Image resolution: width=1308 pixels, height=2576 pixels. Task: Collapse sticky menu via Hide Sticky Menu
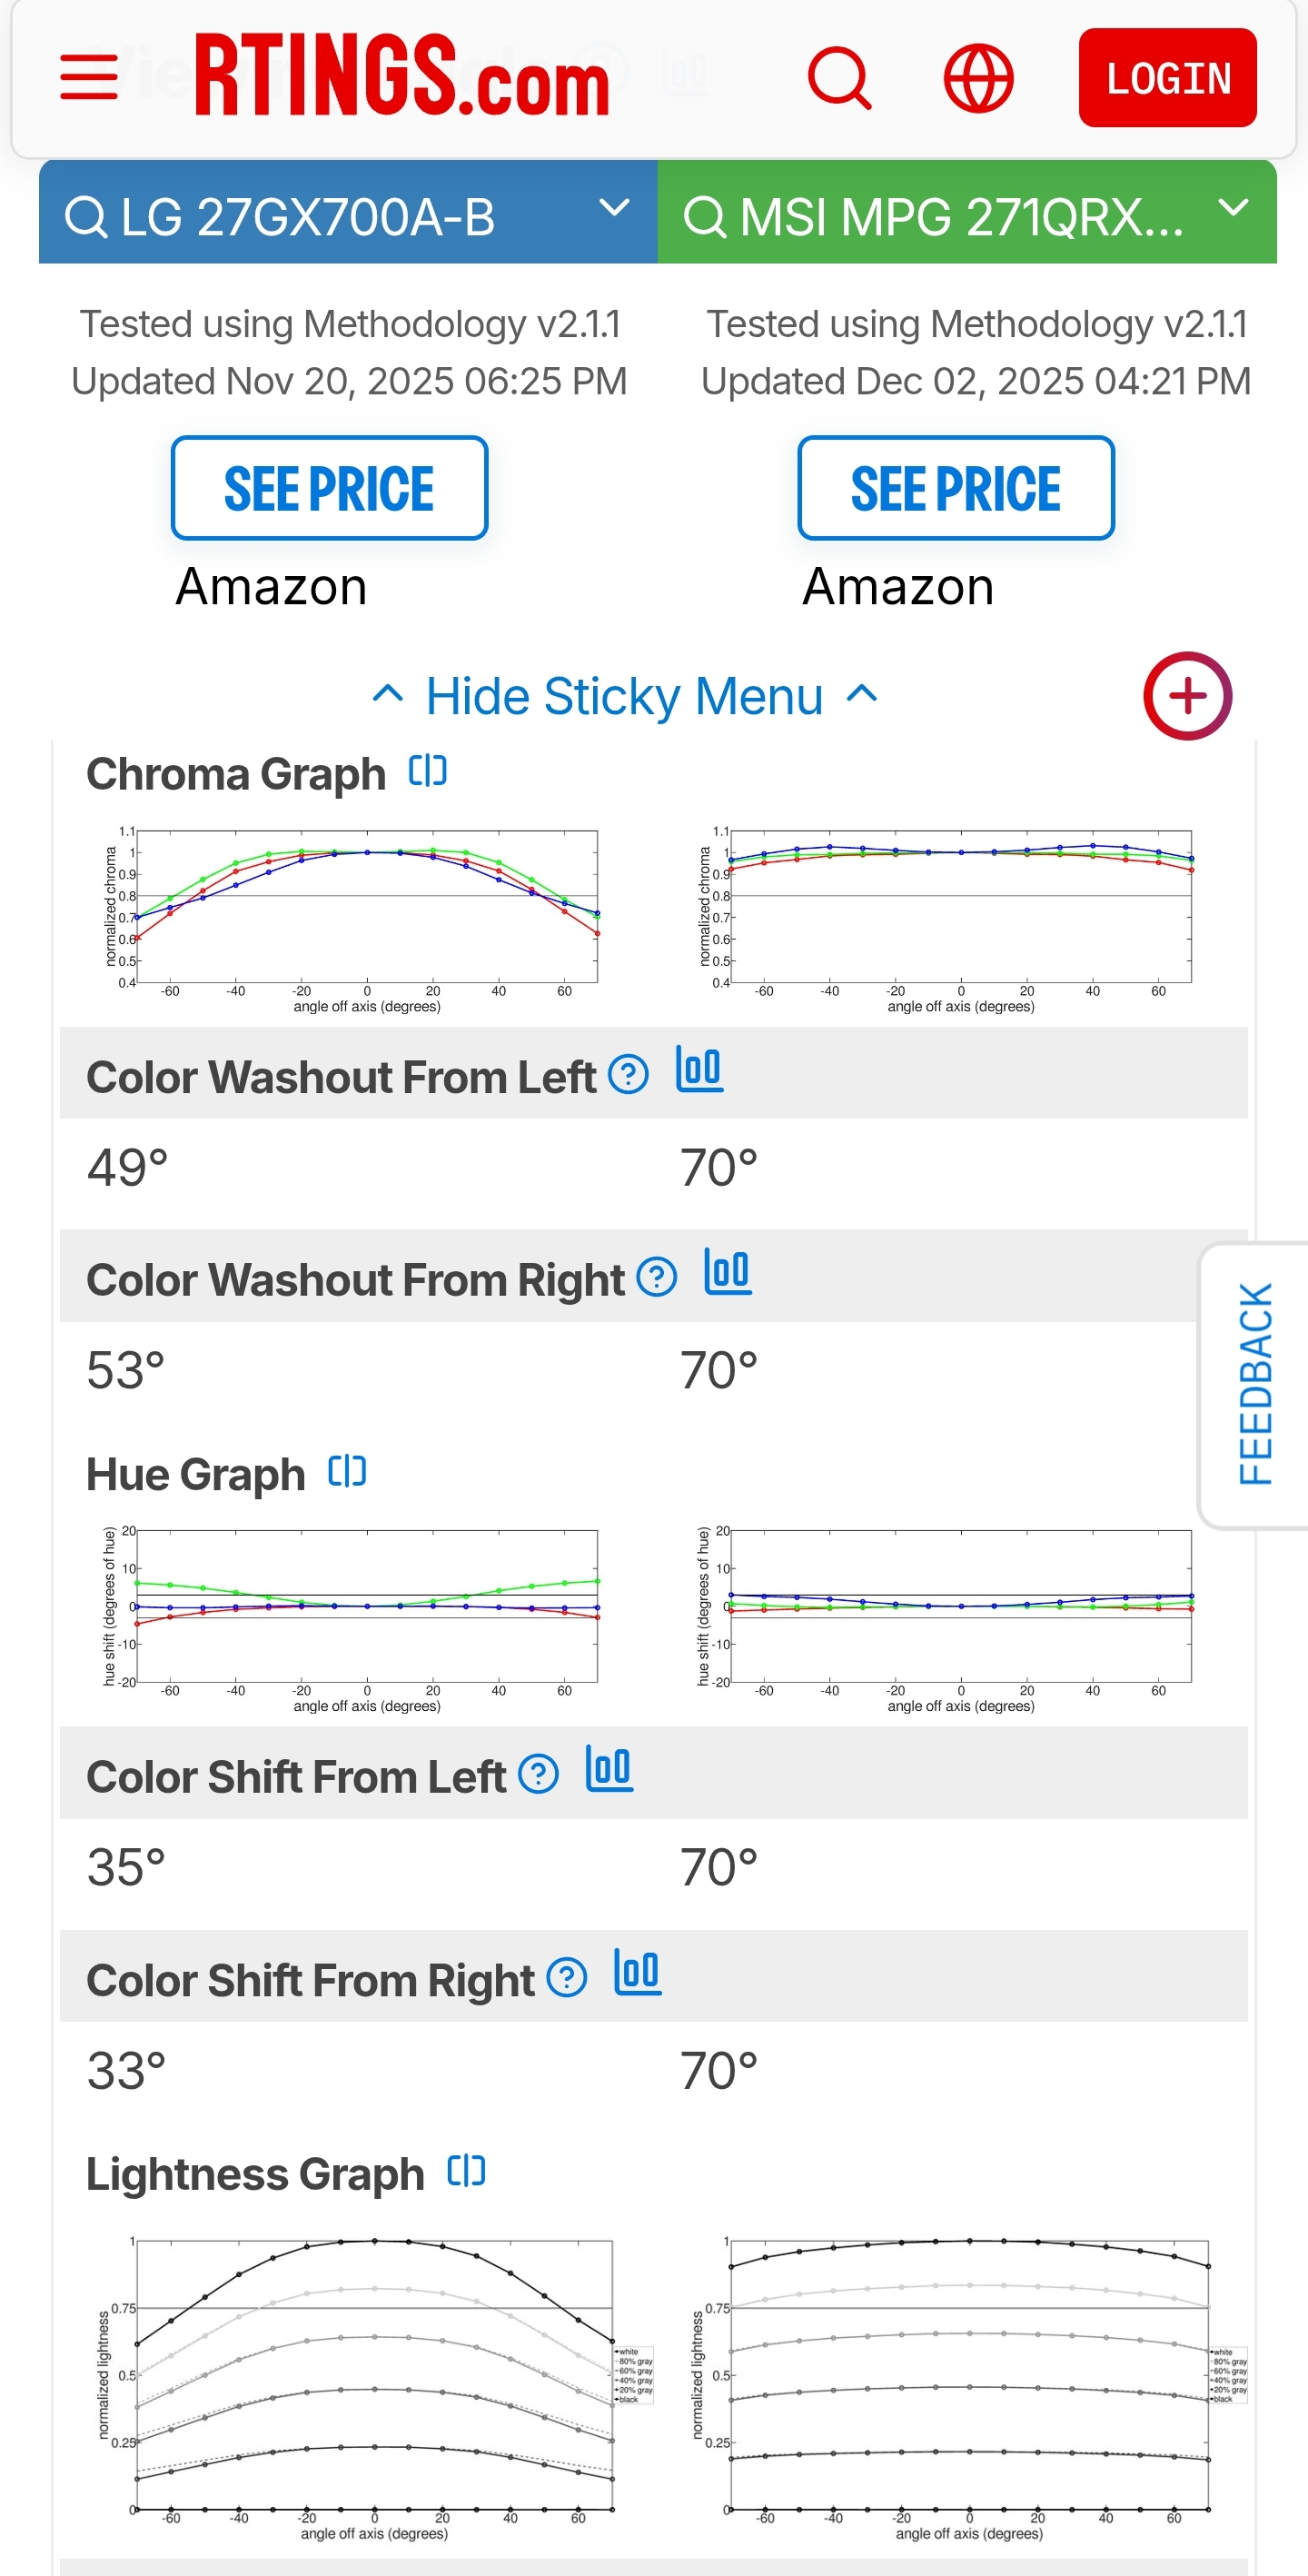click(x=625, y=696)
